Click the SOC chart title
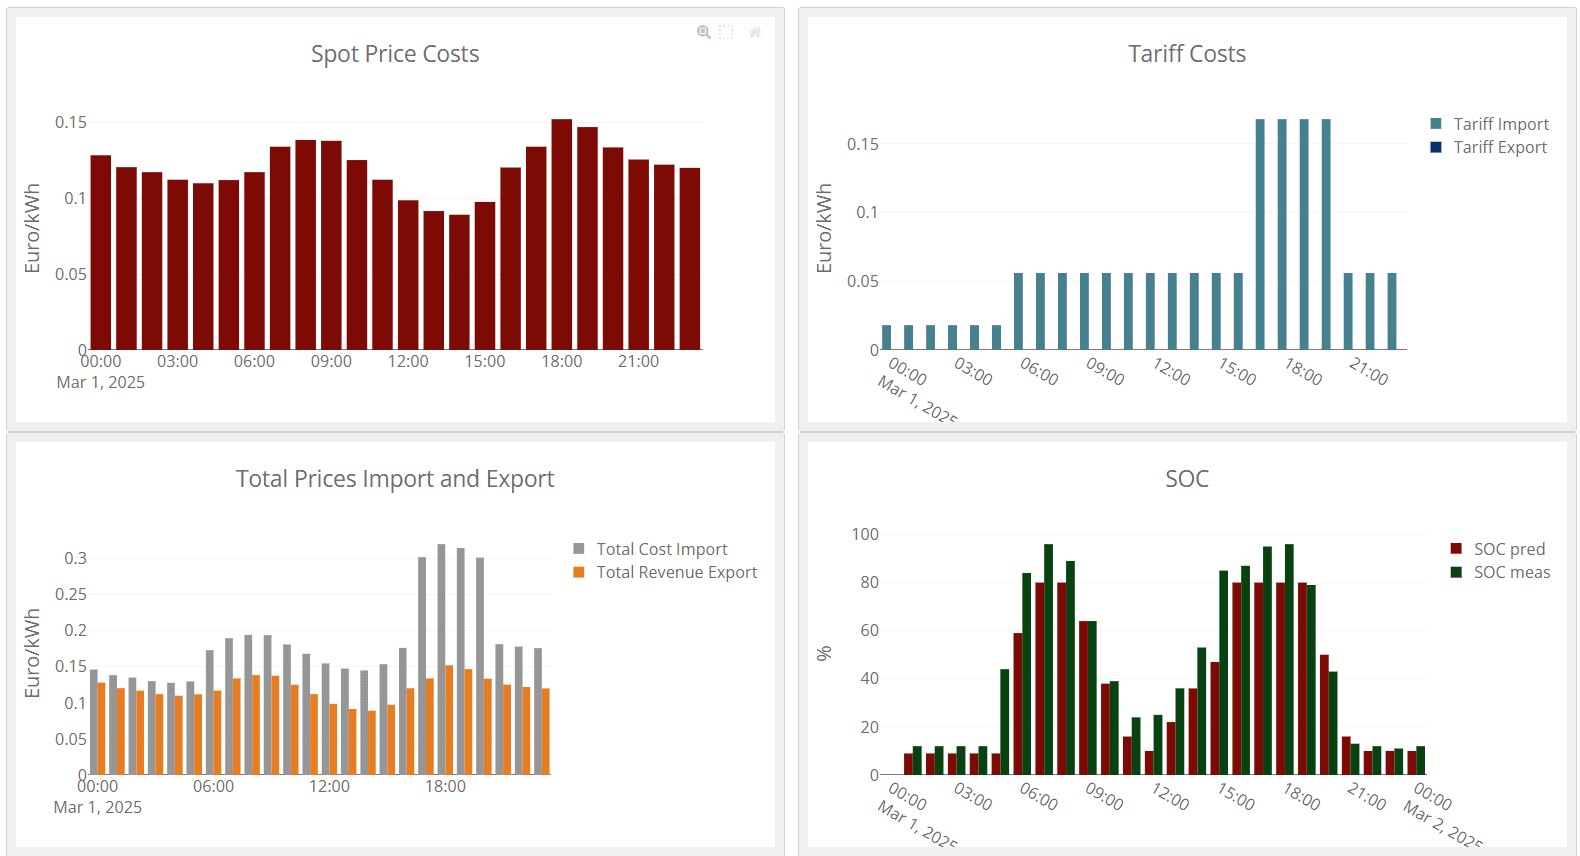 pyautogui.click(x=1187, y=479)
